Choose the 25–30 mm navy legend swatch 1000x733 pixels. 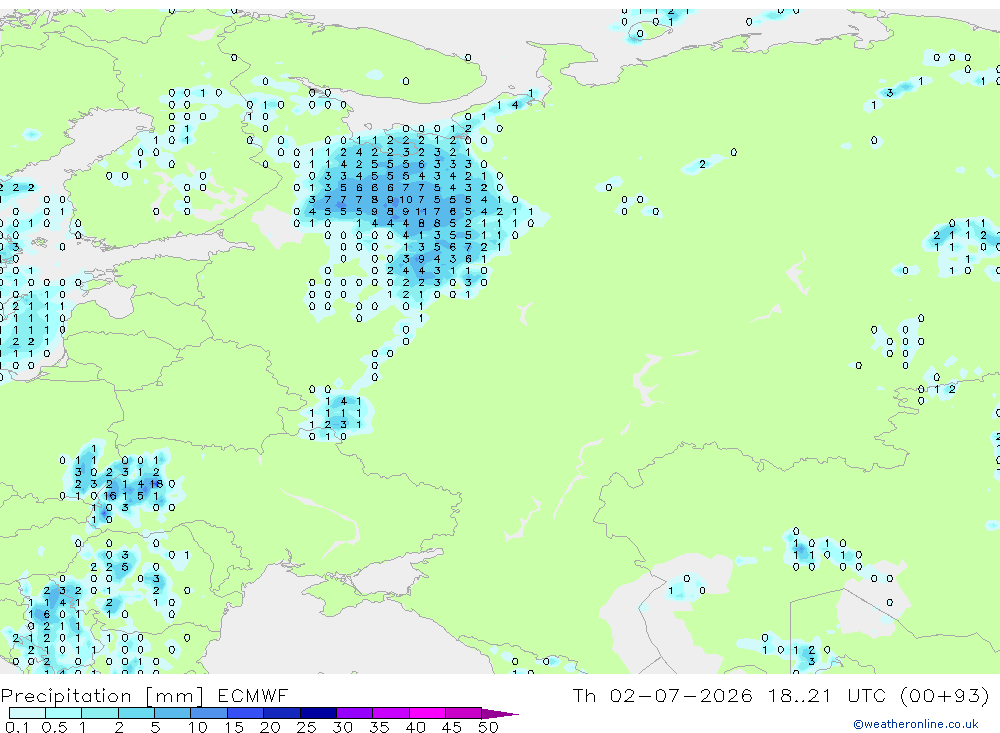point(318,713)
